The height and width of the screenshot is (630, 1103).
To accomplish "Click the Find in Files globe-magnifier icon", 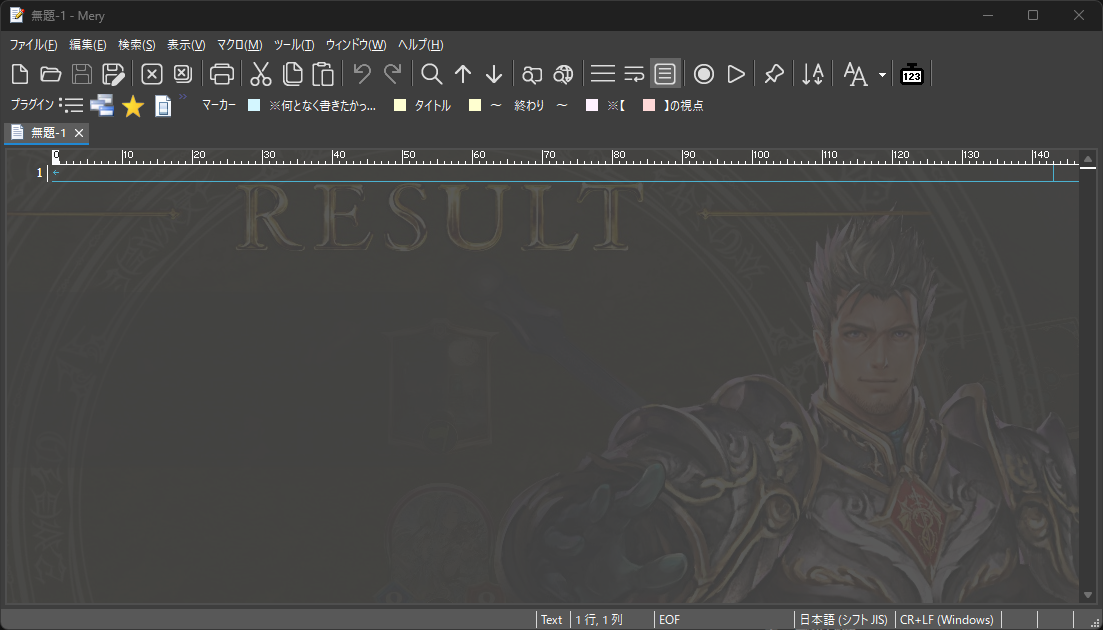I will click(x=563, y=74).
